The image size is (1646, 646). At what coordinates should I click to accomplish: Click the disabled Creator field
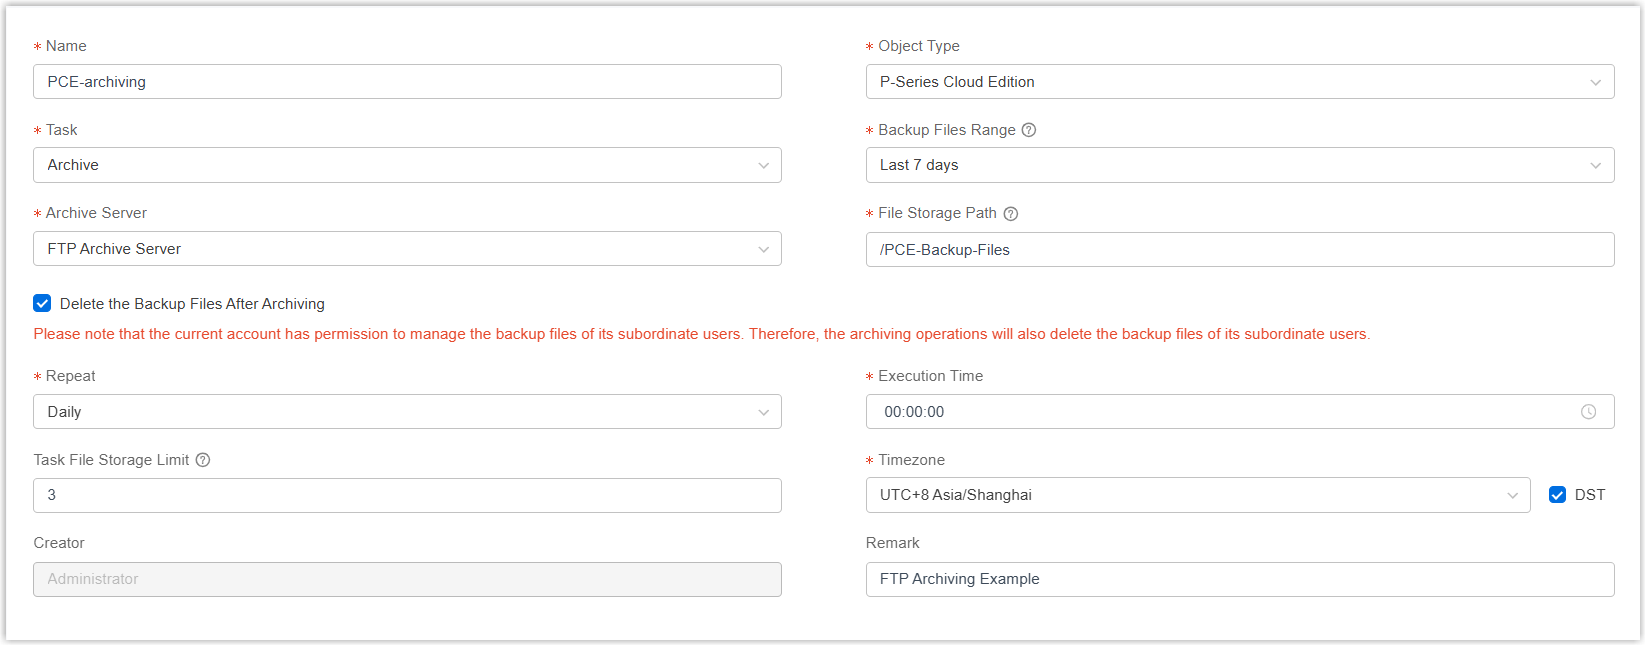407,579
